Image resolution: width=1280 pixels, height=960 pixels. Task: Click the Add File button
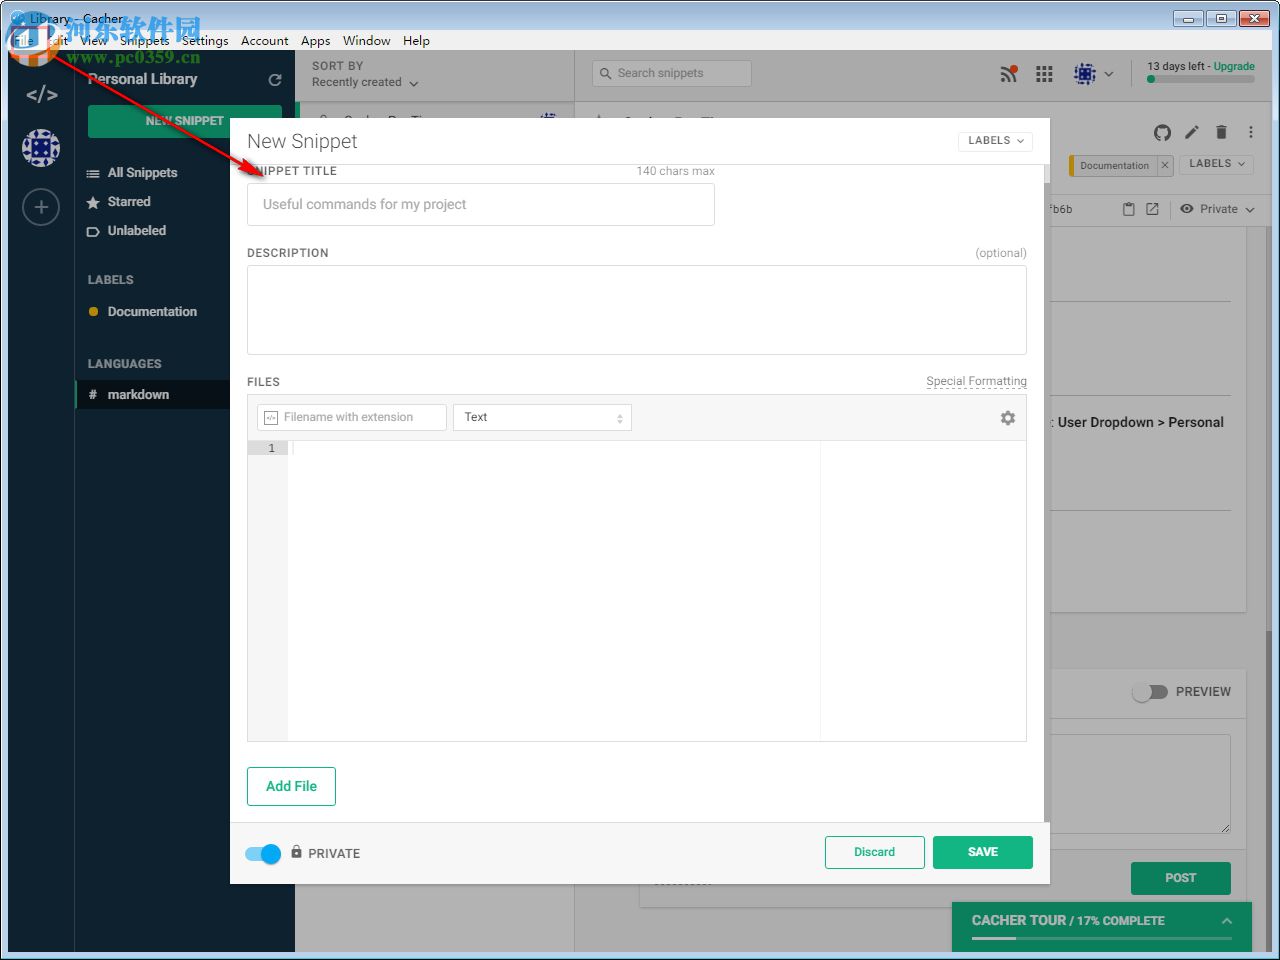(x=291, y=786)
